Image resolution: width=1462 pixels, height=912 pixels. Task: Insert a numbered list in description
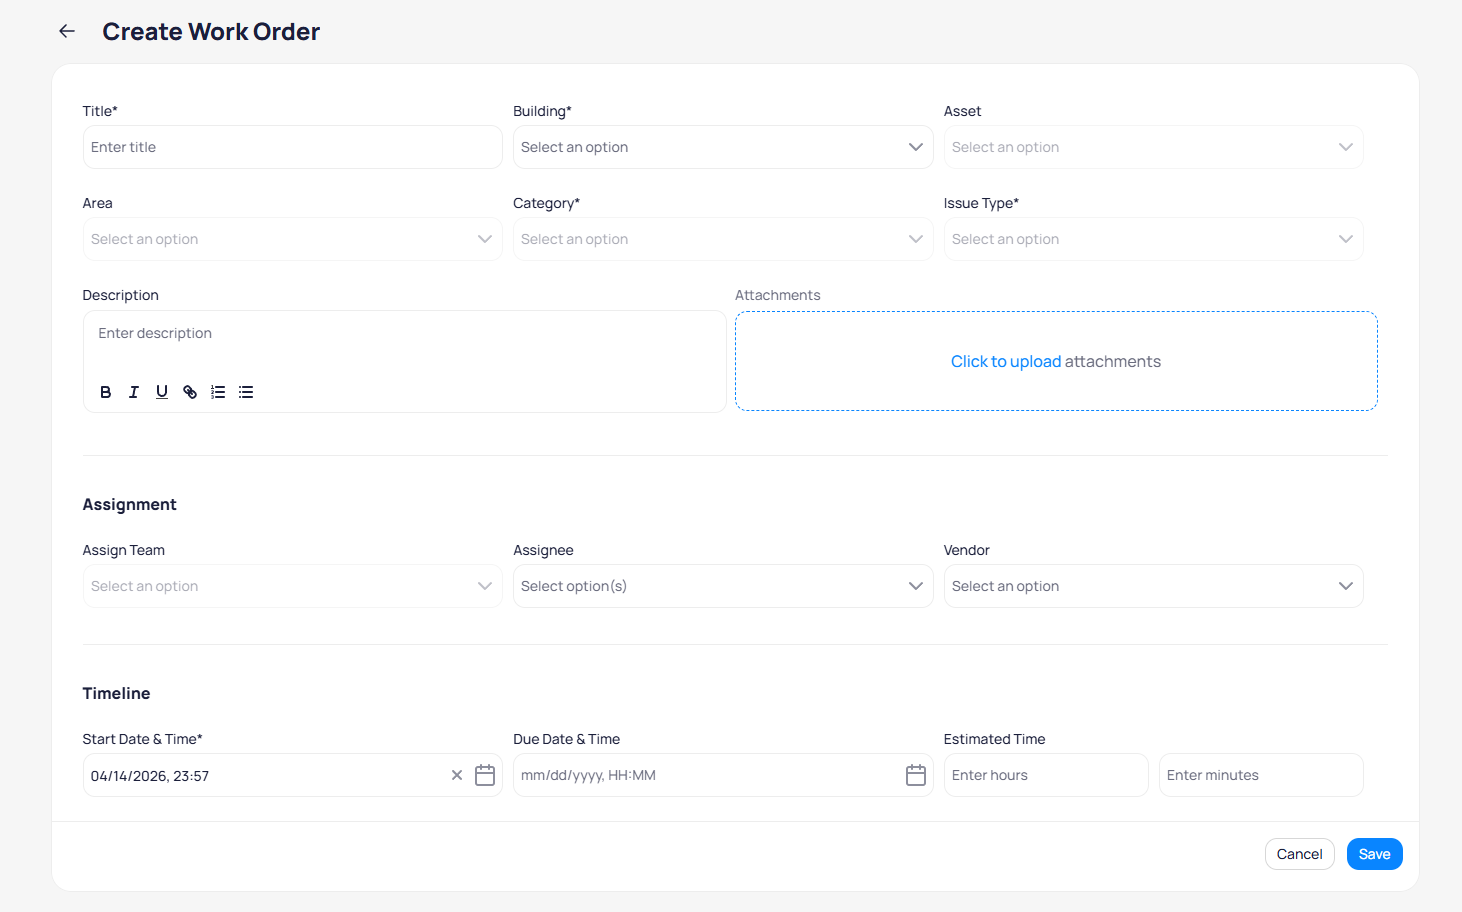click(x=218, y=392)
